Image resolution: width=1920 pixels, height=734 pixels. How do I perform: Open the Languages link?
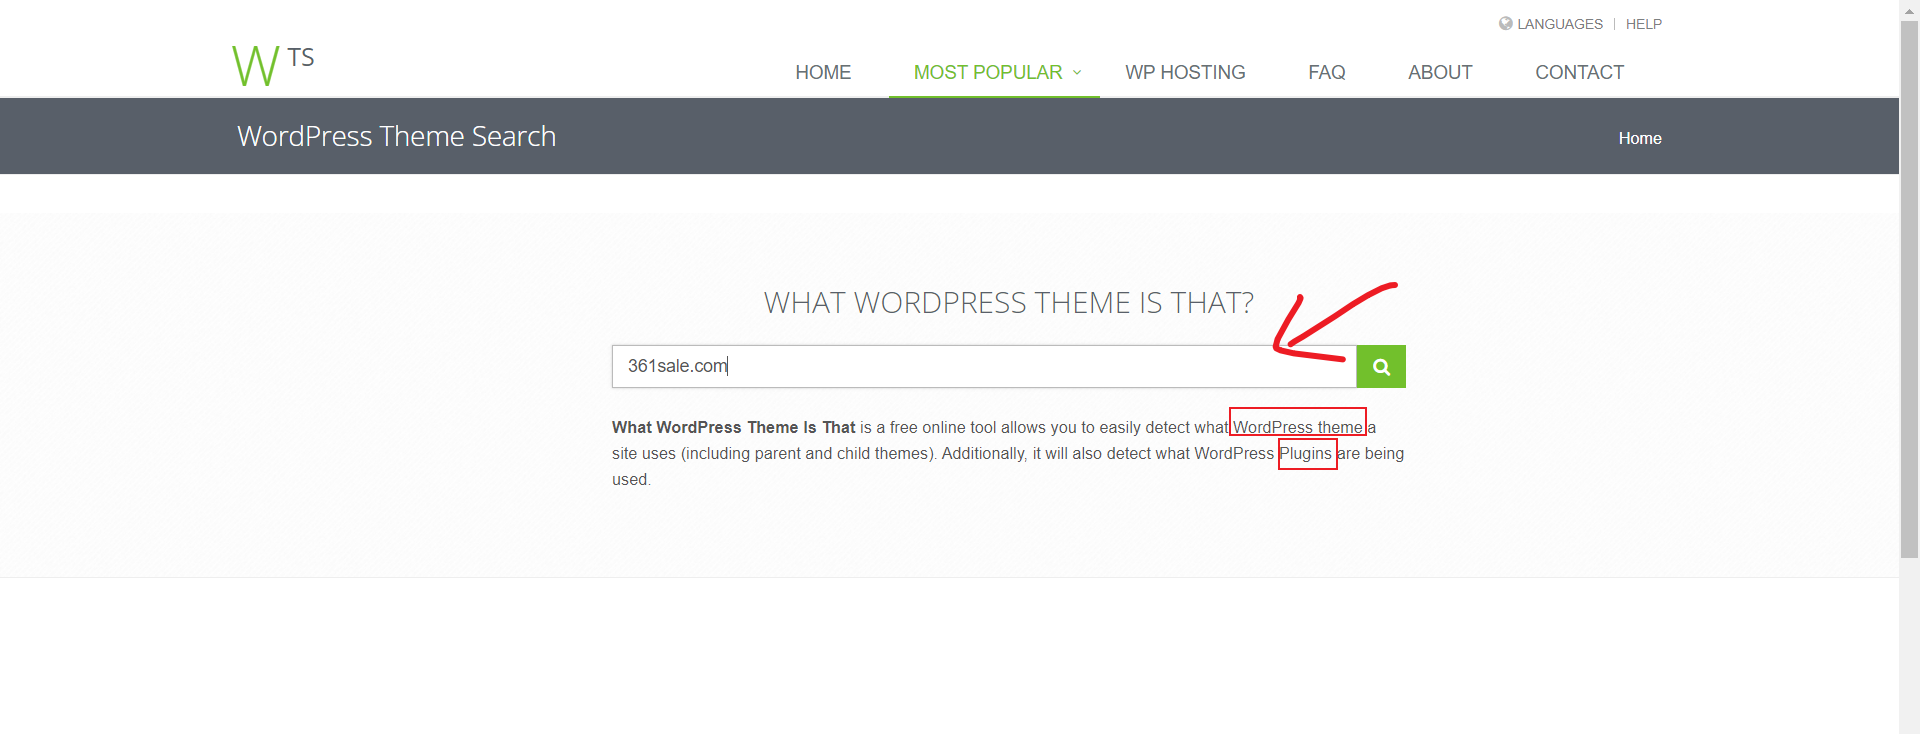coord(1560,24)
